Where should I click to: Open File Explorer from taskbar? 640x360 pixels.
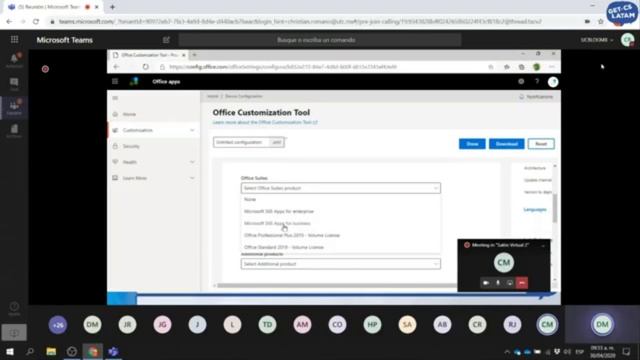tap(51, 351)
